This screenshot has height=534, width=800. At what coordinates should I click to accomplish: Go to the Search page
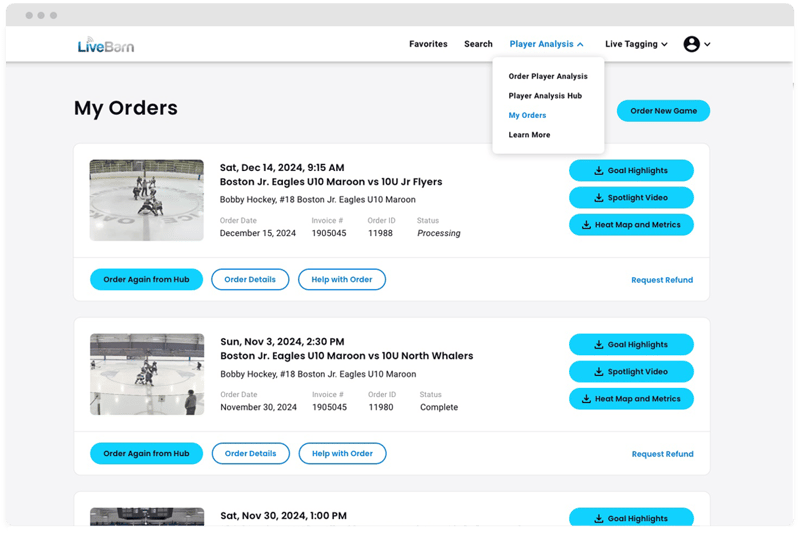pos(478,44)
